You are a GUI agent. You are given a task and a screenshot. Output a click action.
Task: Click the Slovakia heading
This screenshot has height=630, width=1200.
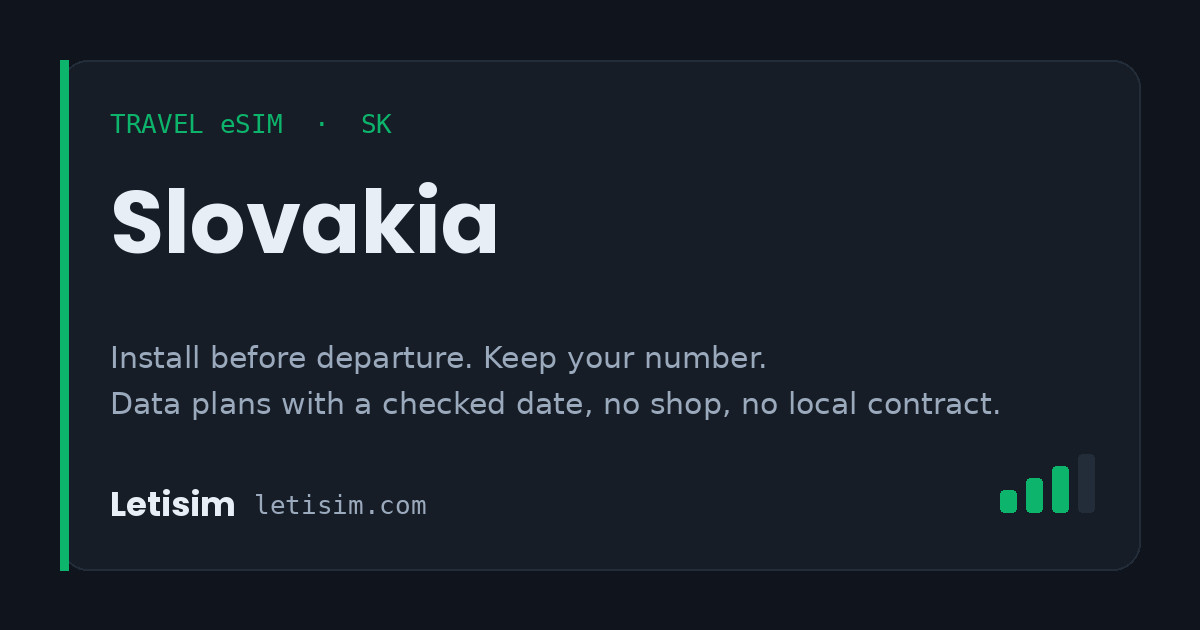click(x=305, y=222)
